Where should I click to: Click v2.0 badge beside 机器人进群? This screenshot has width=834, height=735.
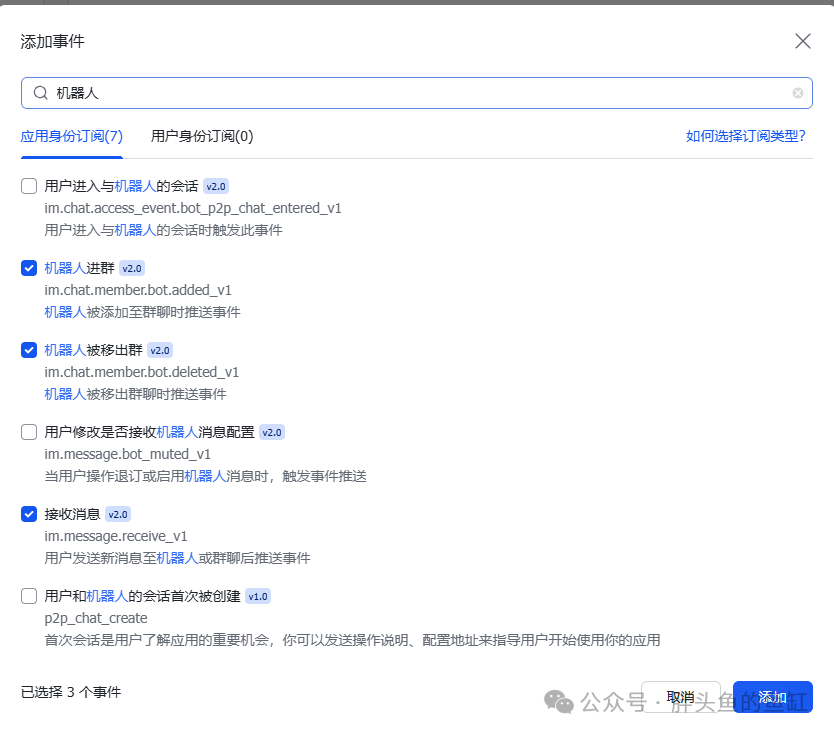[131, 269]
